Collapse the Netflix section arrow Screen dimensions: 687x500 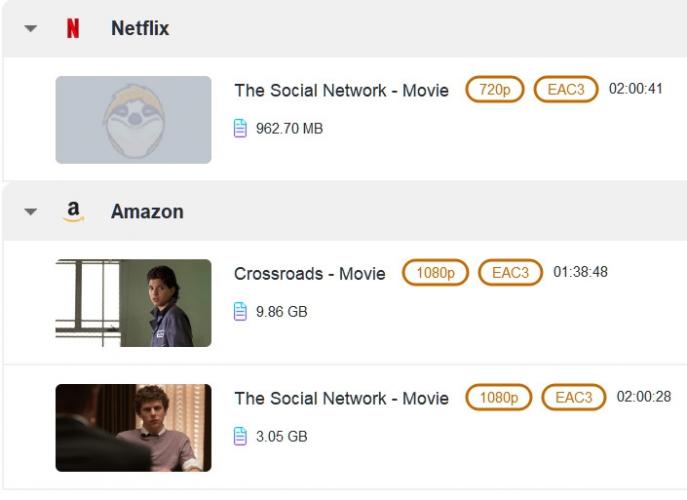[31, 29]
